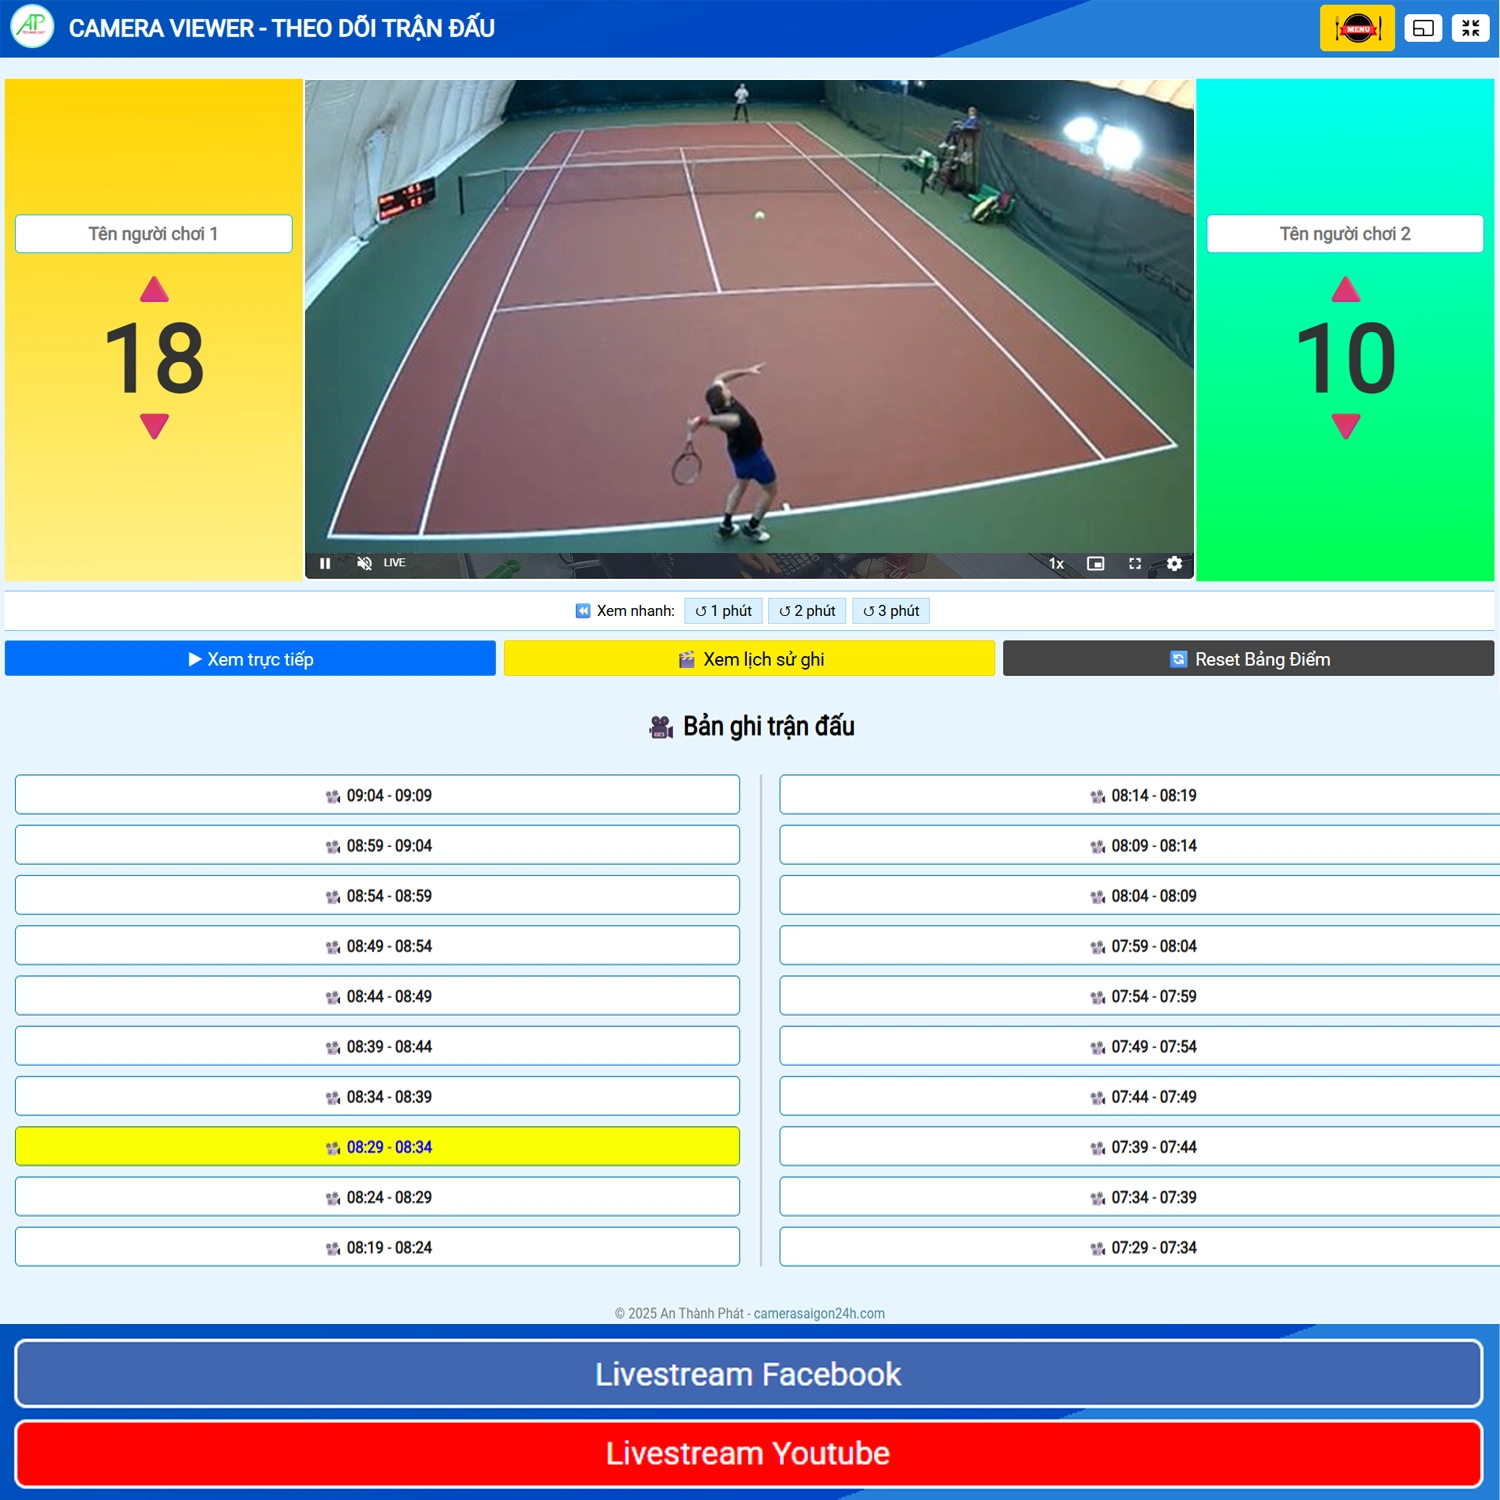Open the Livestream Facebook link

pos(750,1373)
